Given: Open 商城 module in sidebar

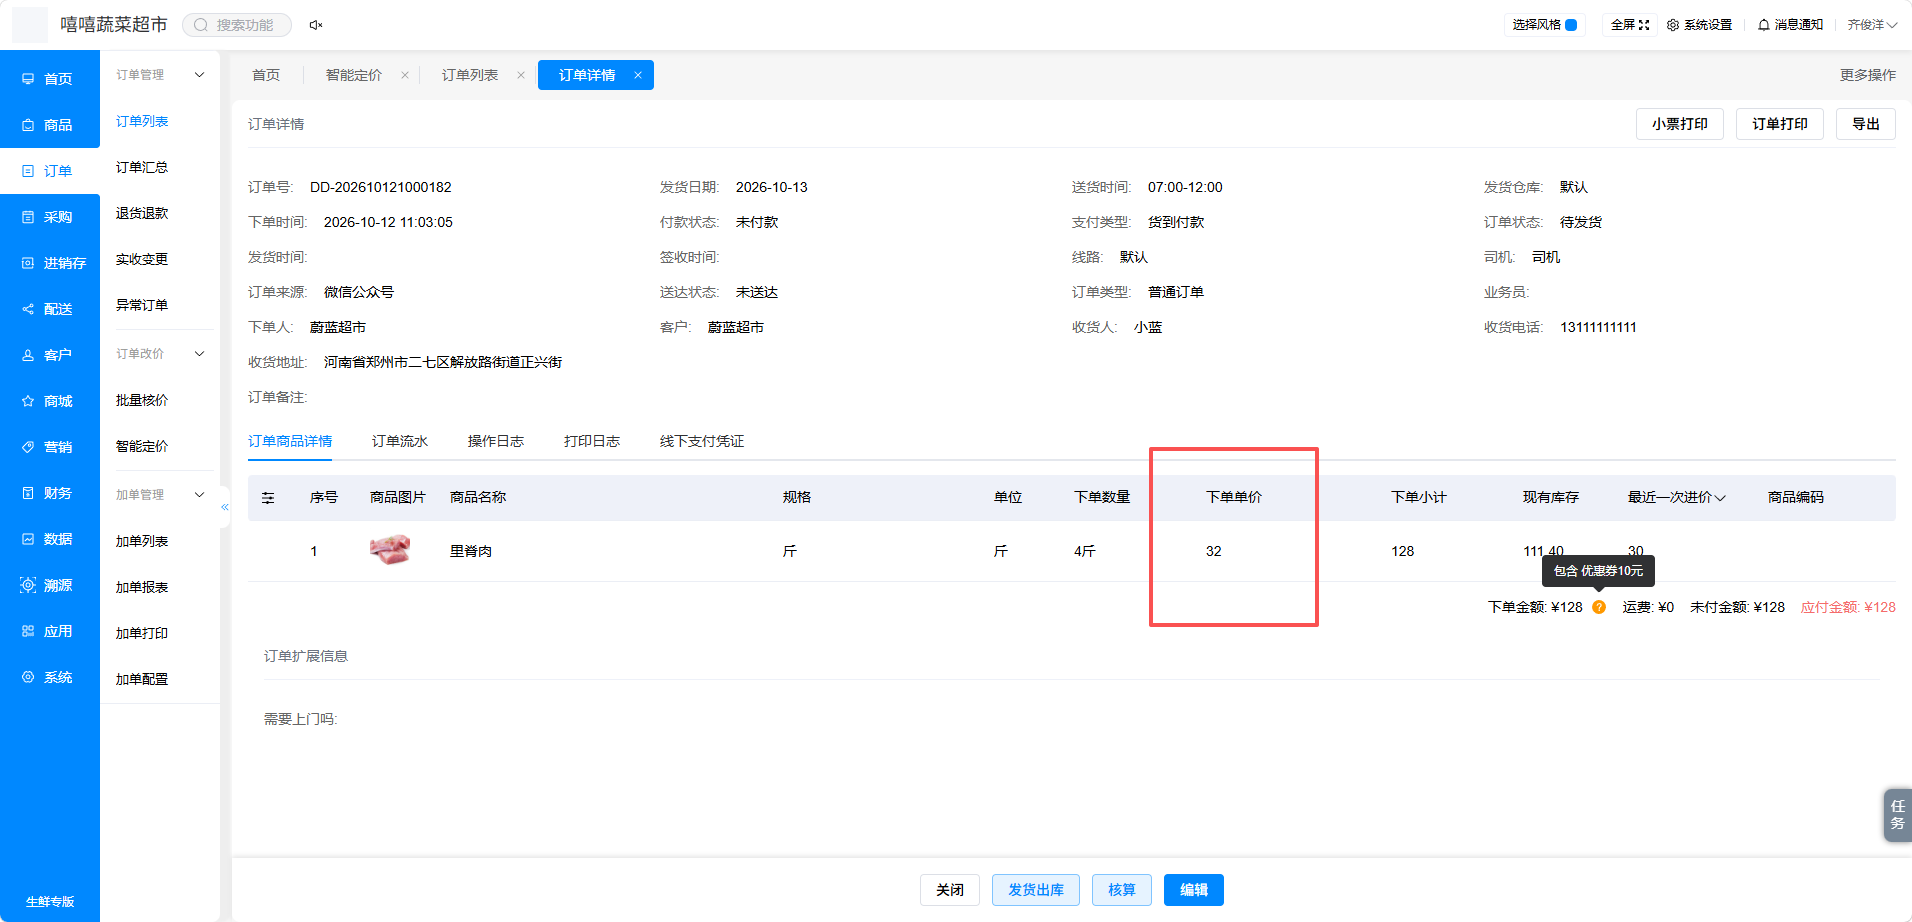Looking at the screenshot, I should click(50, 401).
